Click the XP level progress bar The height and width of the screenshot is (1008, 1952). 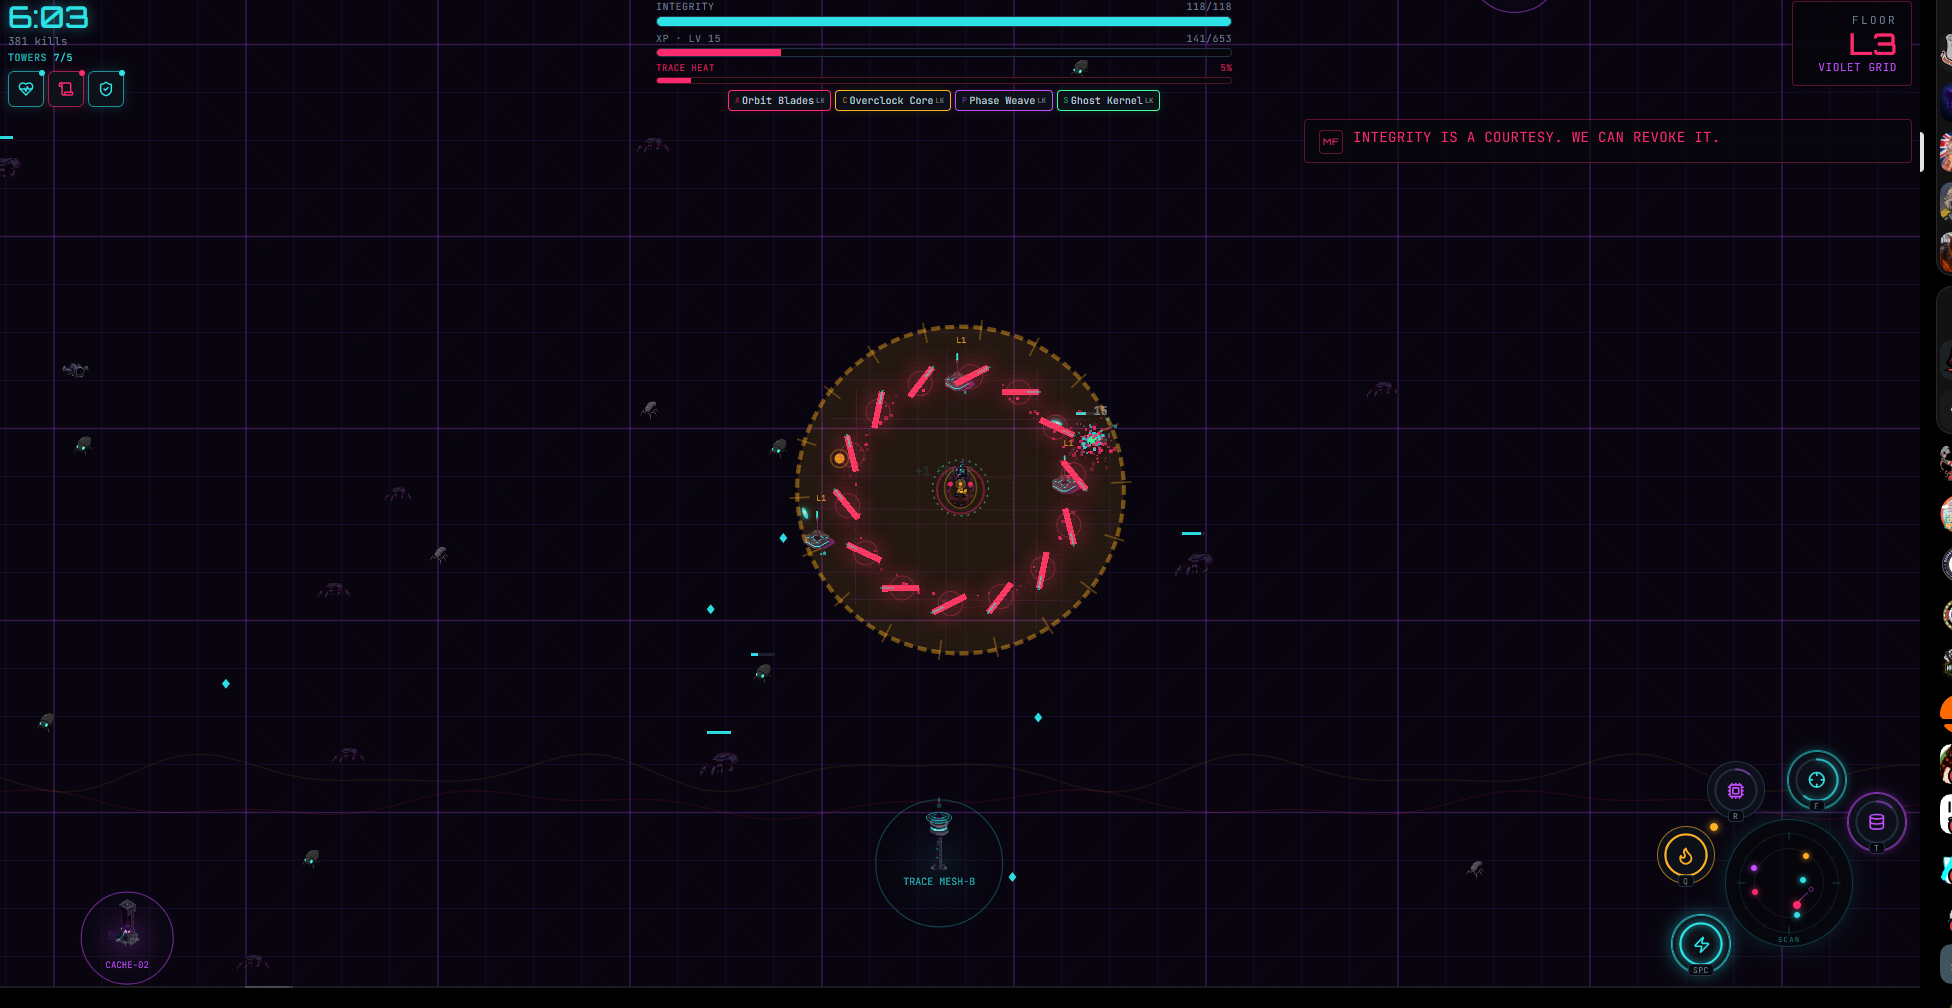pos(944,52)
